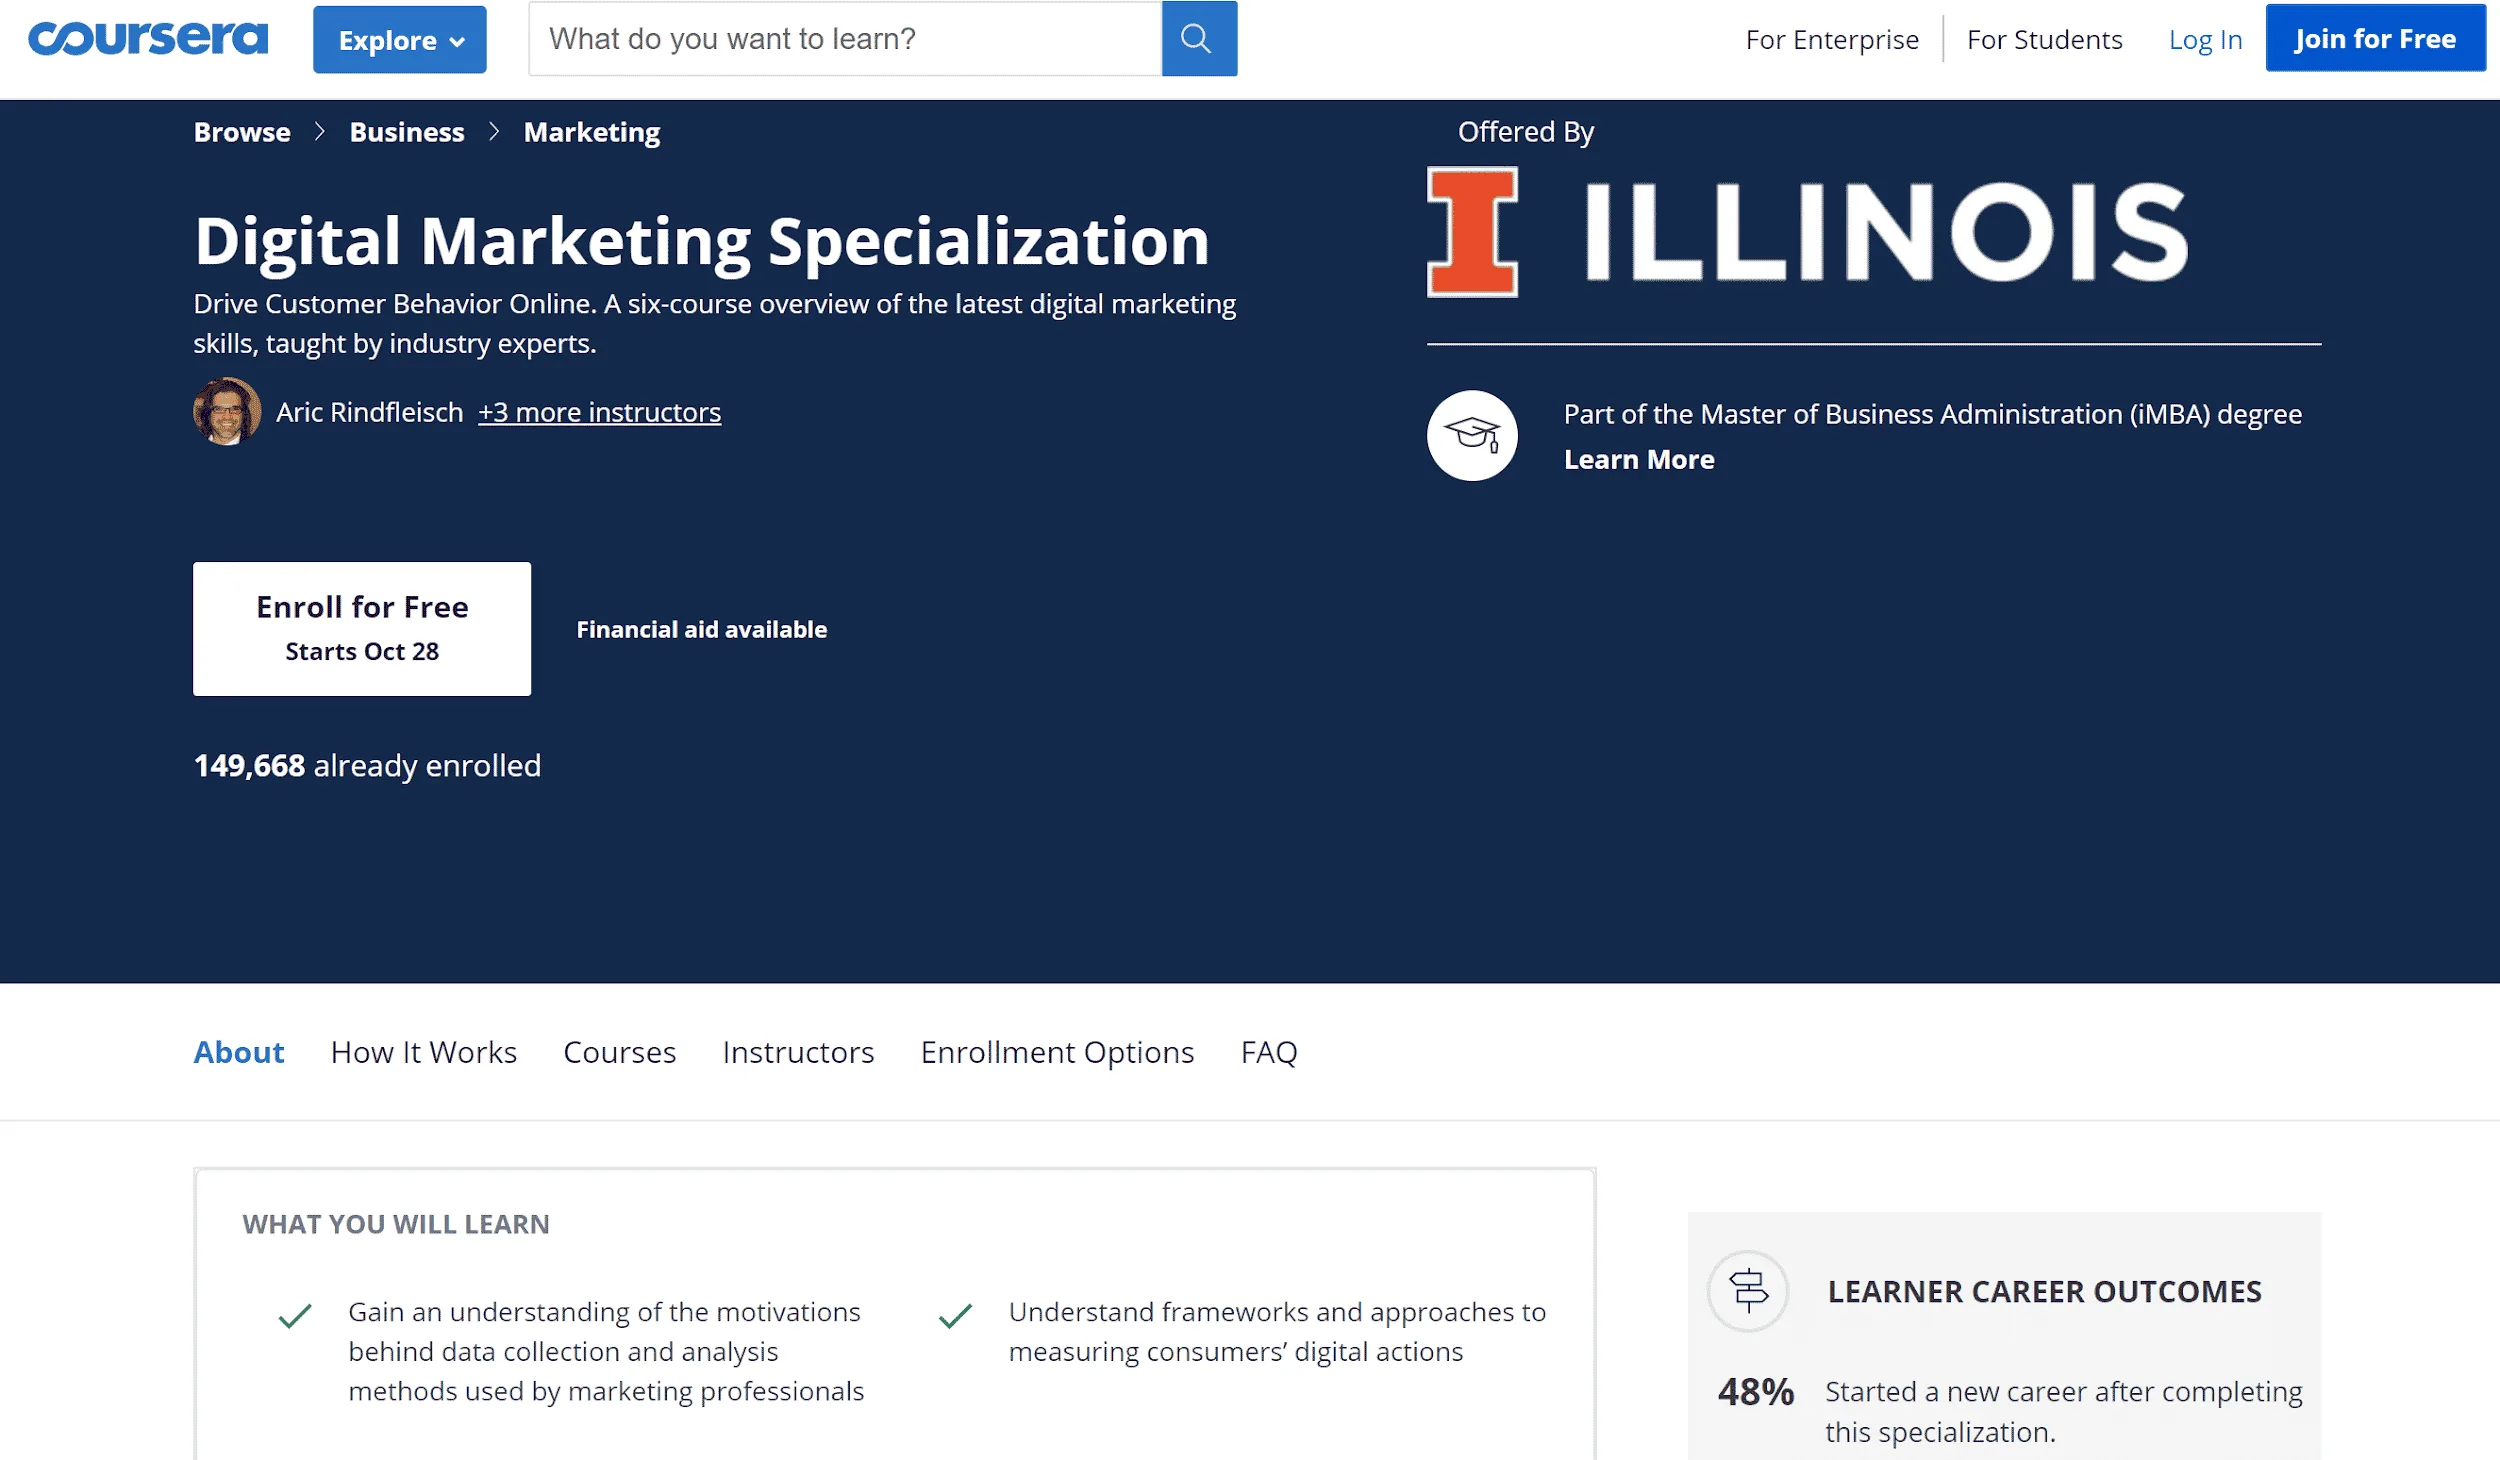Click the Join for Free button
This screenshot has width=2500, height=1460.
point(2375,39)
